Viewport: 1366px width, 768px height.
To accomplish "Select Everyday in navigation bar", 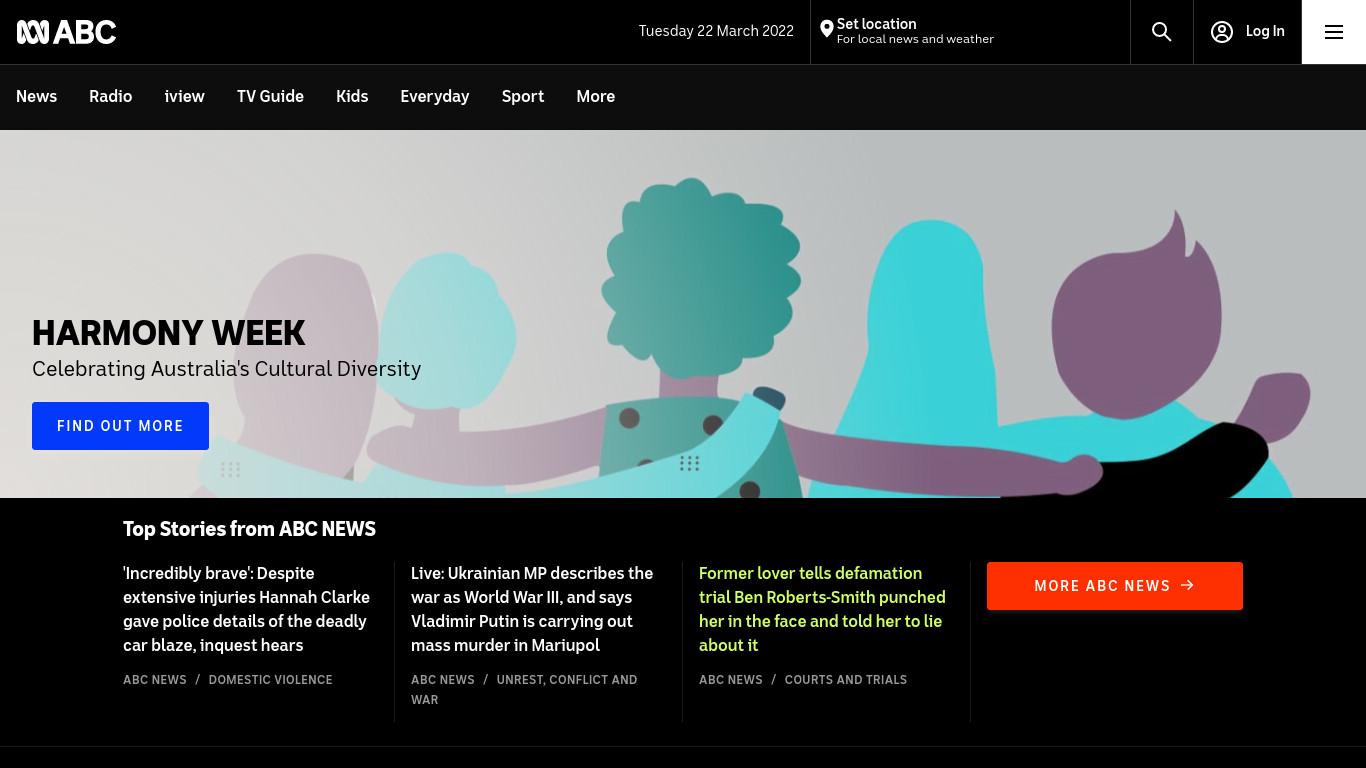I will coord(434,97).
